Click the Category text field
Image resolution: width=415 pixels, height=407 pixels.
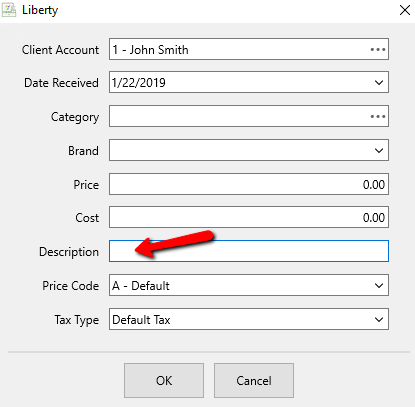coord(249,116)
